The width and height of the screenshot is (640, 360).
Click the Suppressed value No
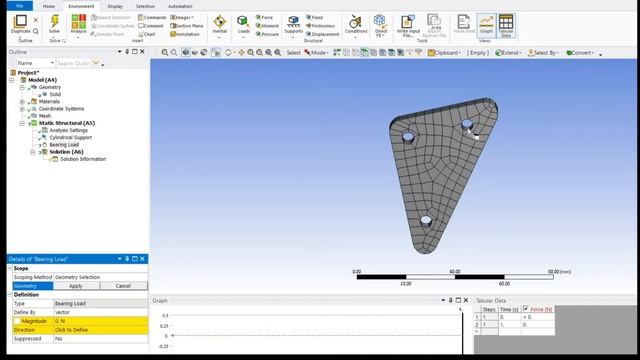point(100,339)
